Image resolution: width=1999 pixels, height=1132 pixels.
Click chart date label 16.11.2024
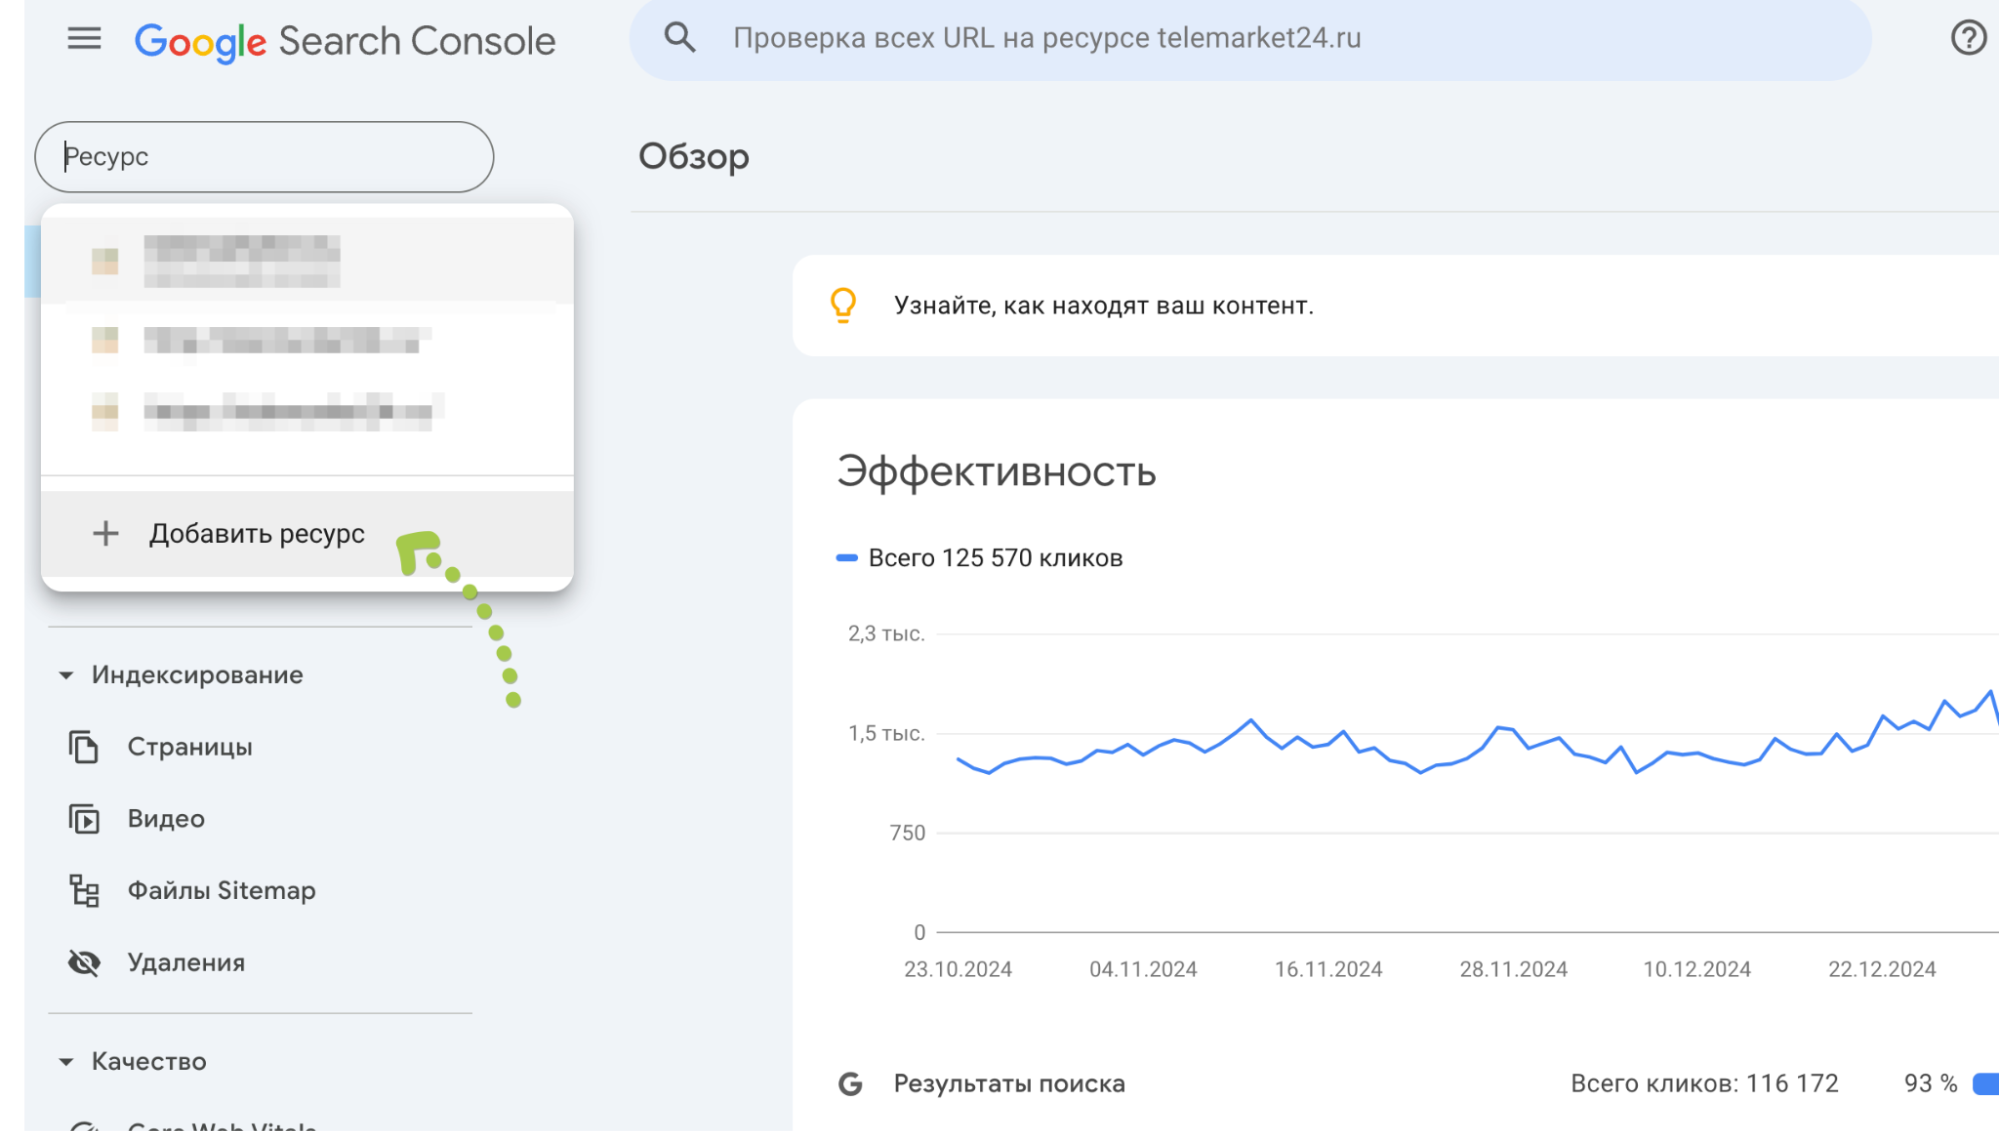[1328, 970]
